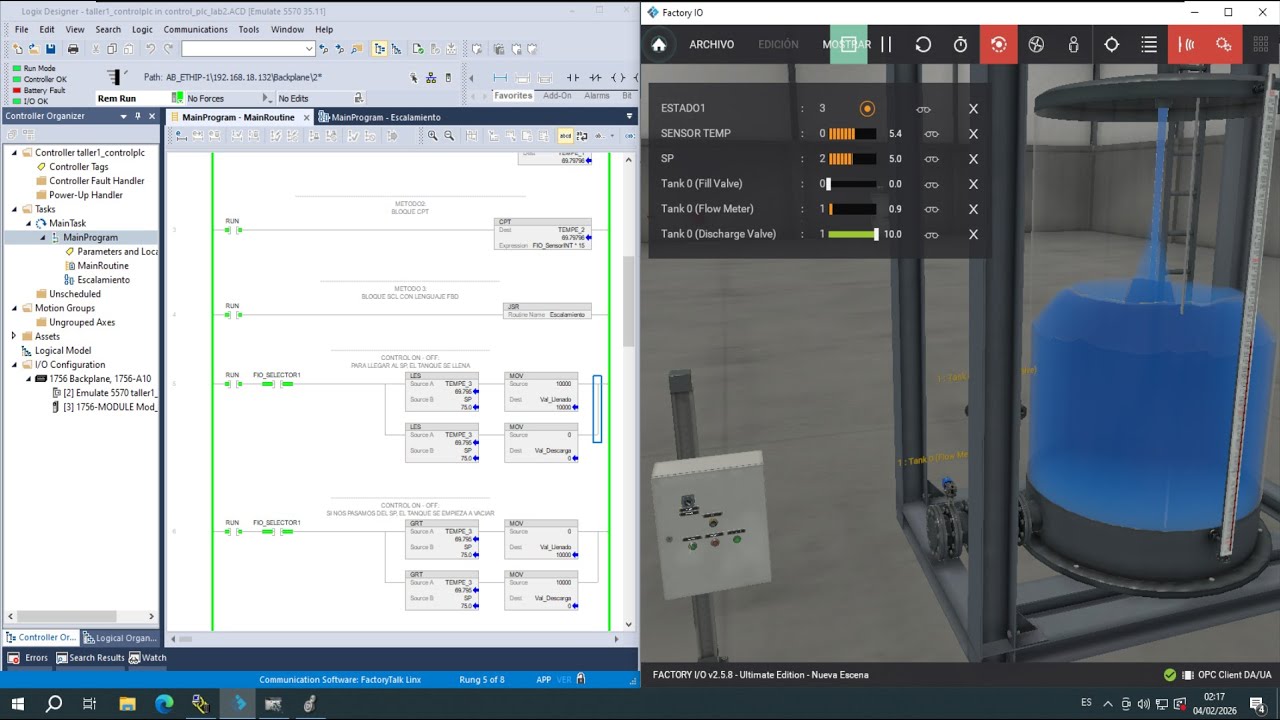Image resolution: width=1280 pixels, height=720 pixels.
Task: Collapse the I/O Configuration node
Action: click(x=14, y=365)
